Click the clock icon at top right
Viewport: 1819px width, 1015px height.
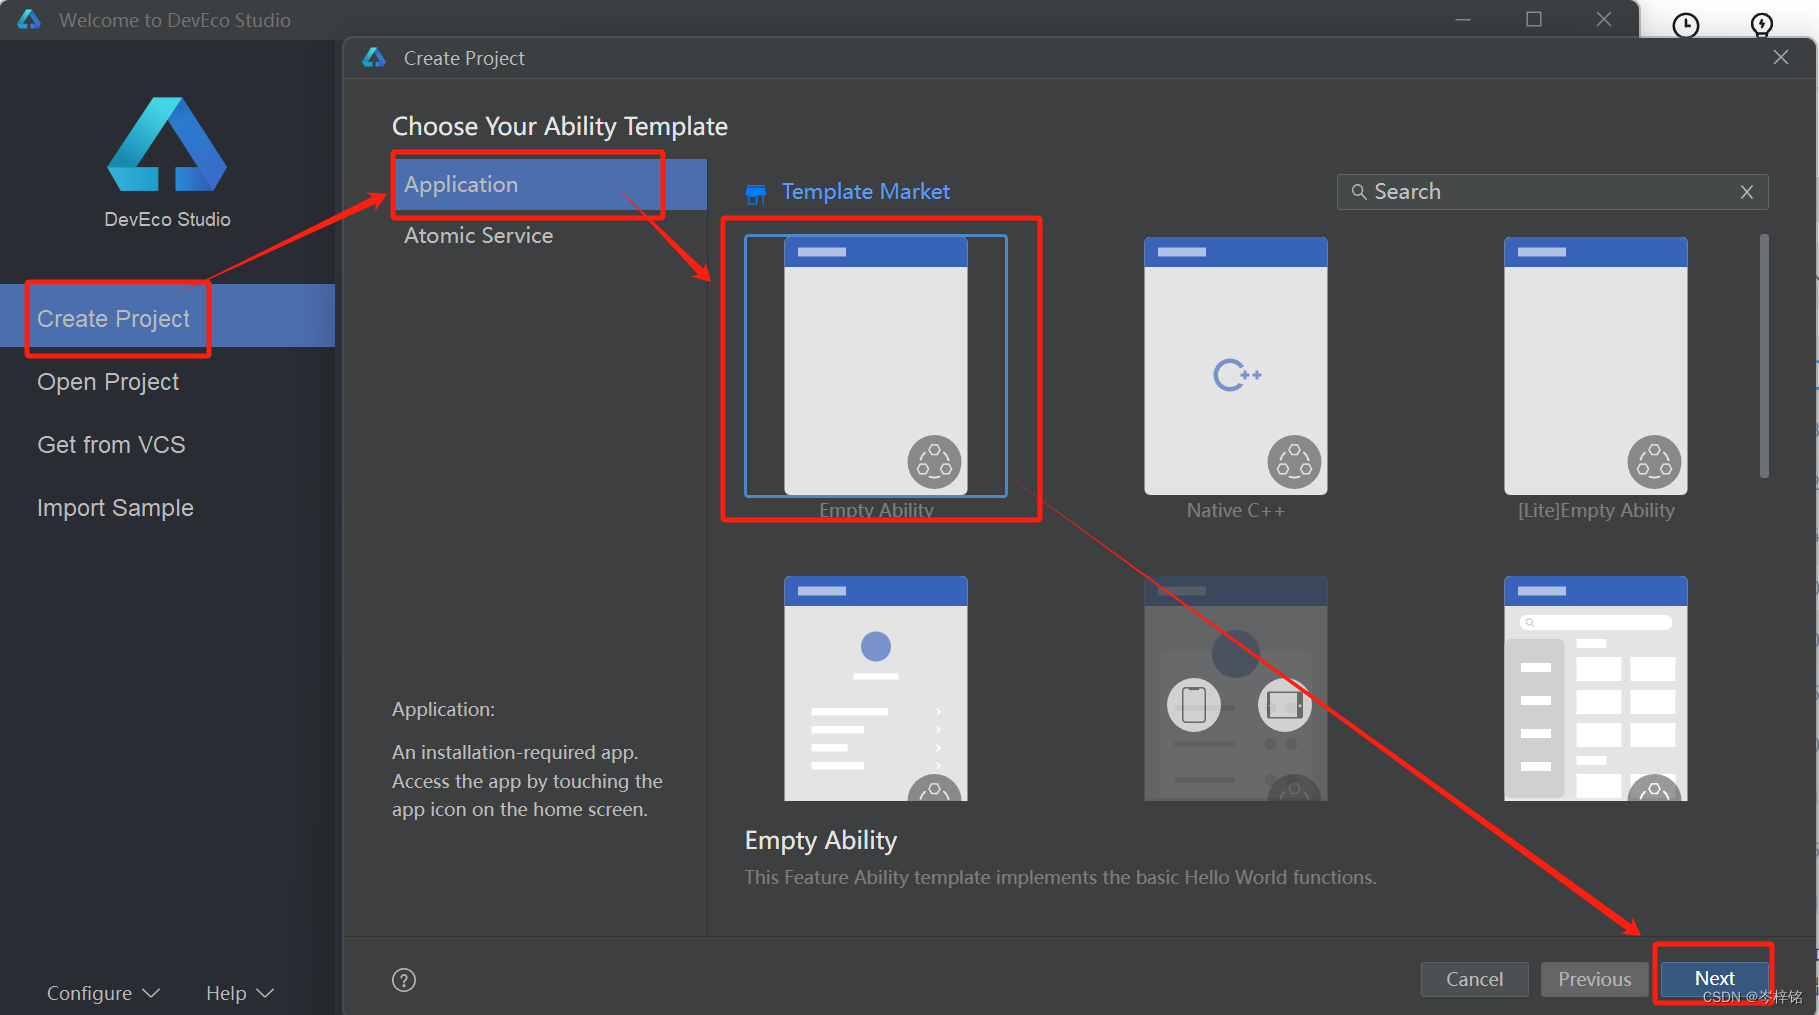(x=1686, y=24)
